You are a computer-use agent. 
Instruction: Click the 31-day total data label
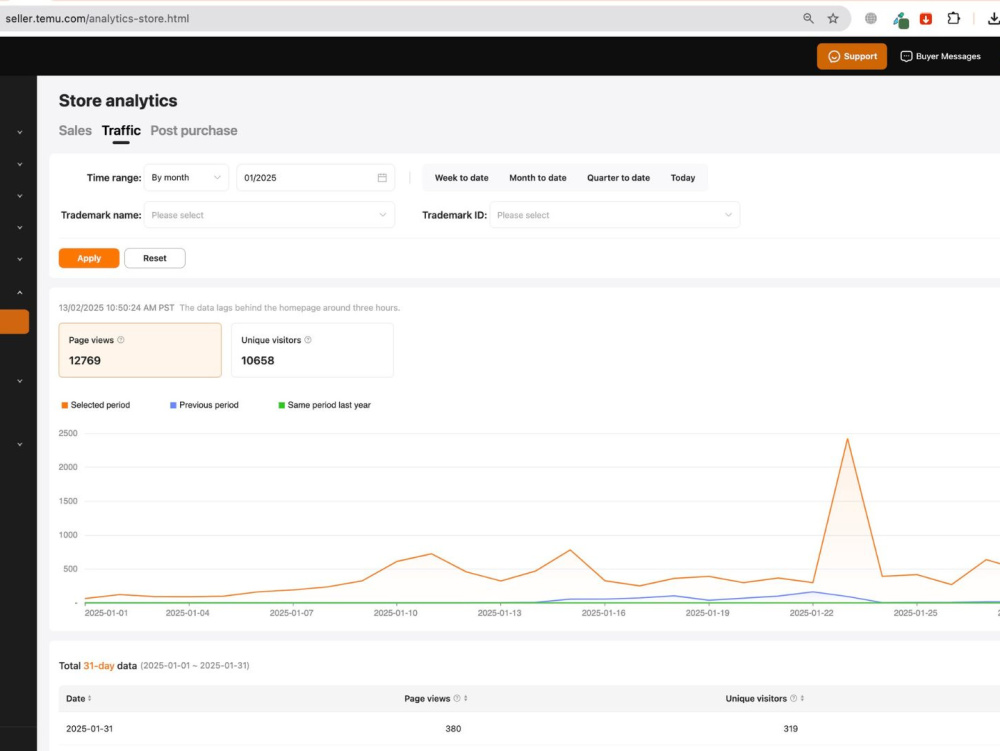[98, 666]
